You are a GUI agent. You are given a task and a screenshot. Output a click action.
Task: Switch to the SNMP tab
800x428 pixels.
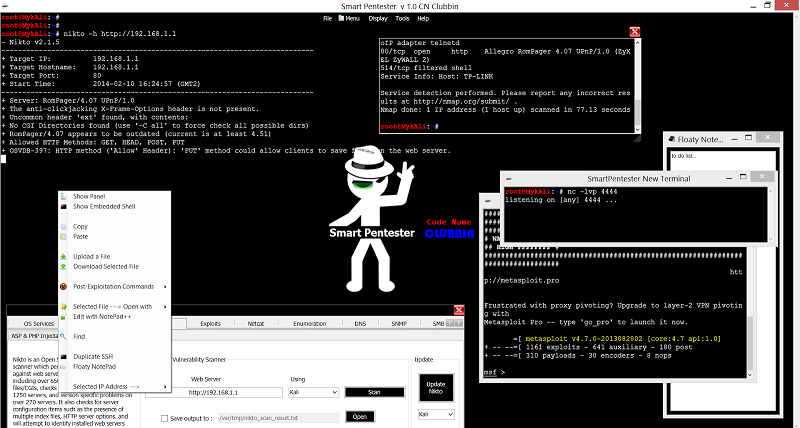(x=399, y=323)
